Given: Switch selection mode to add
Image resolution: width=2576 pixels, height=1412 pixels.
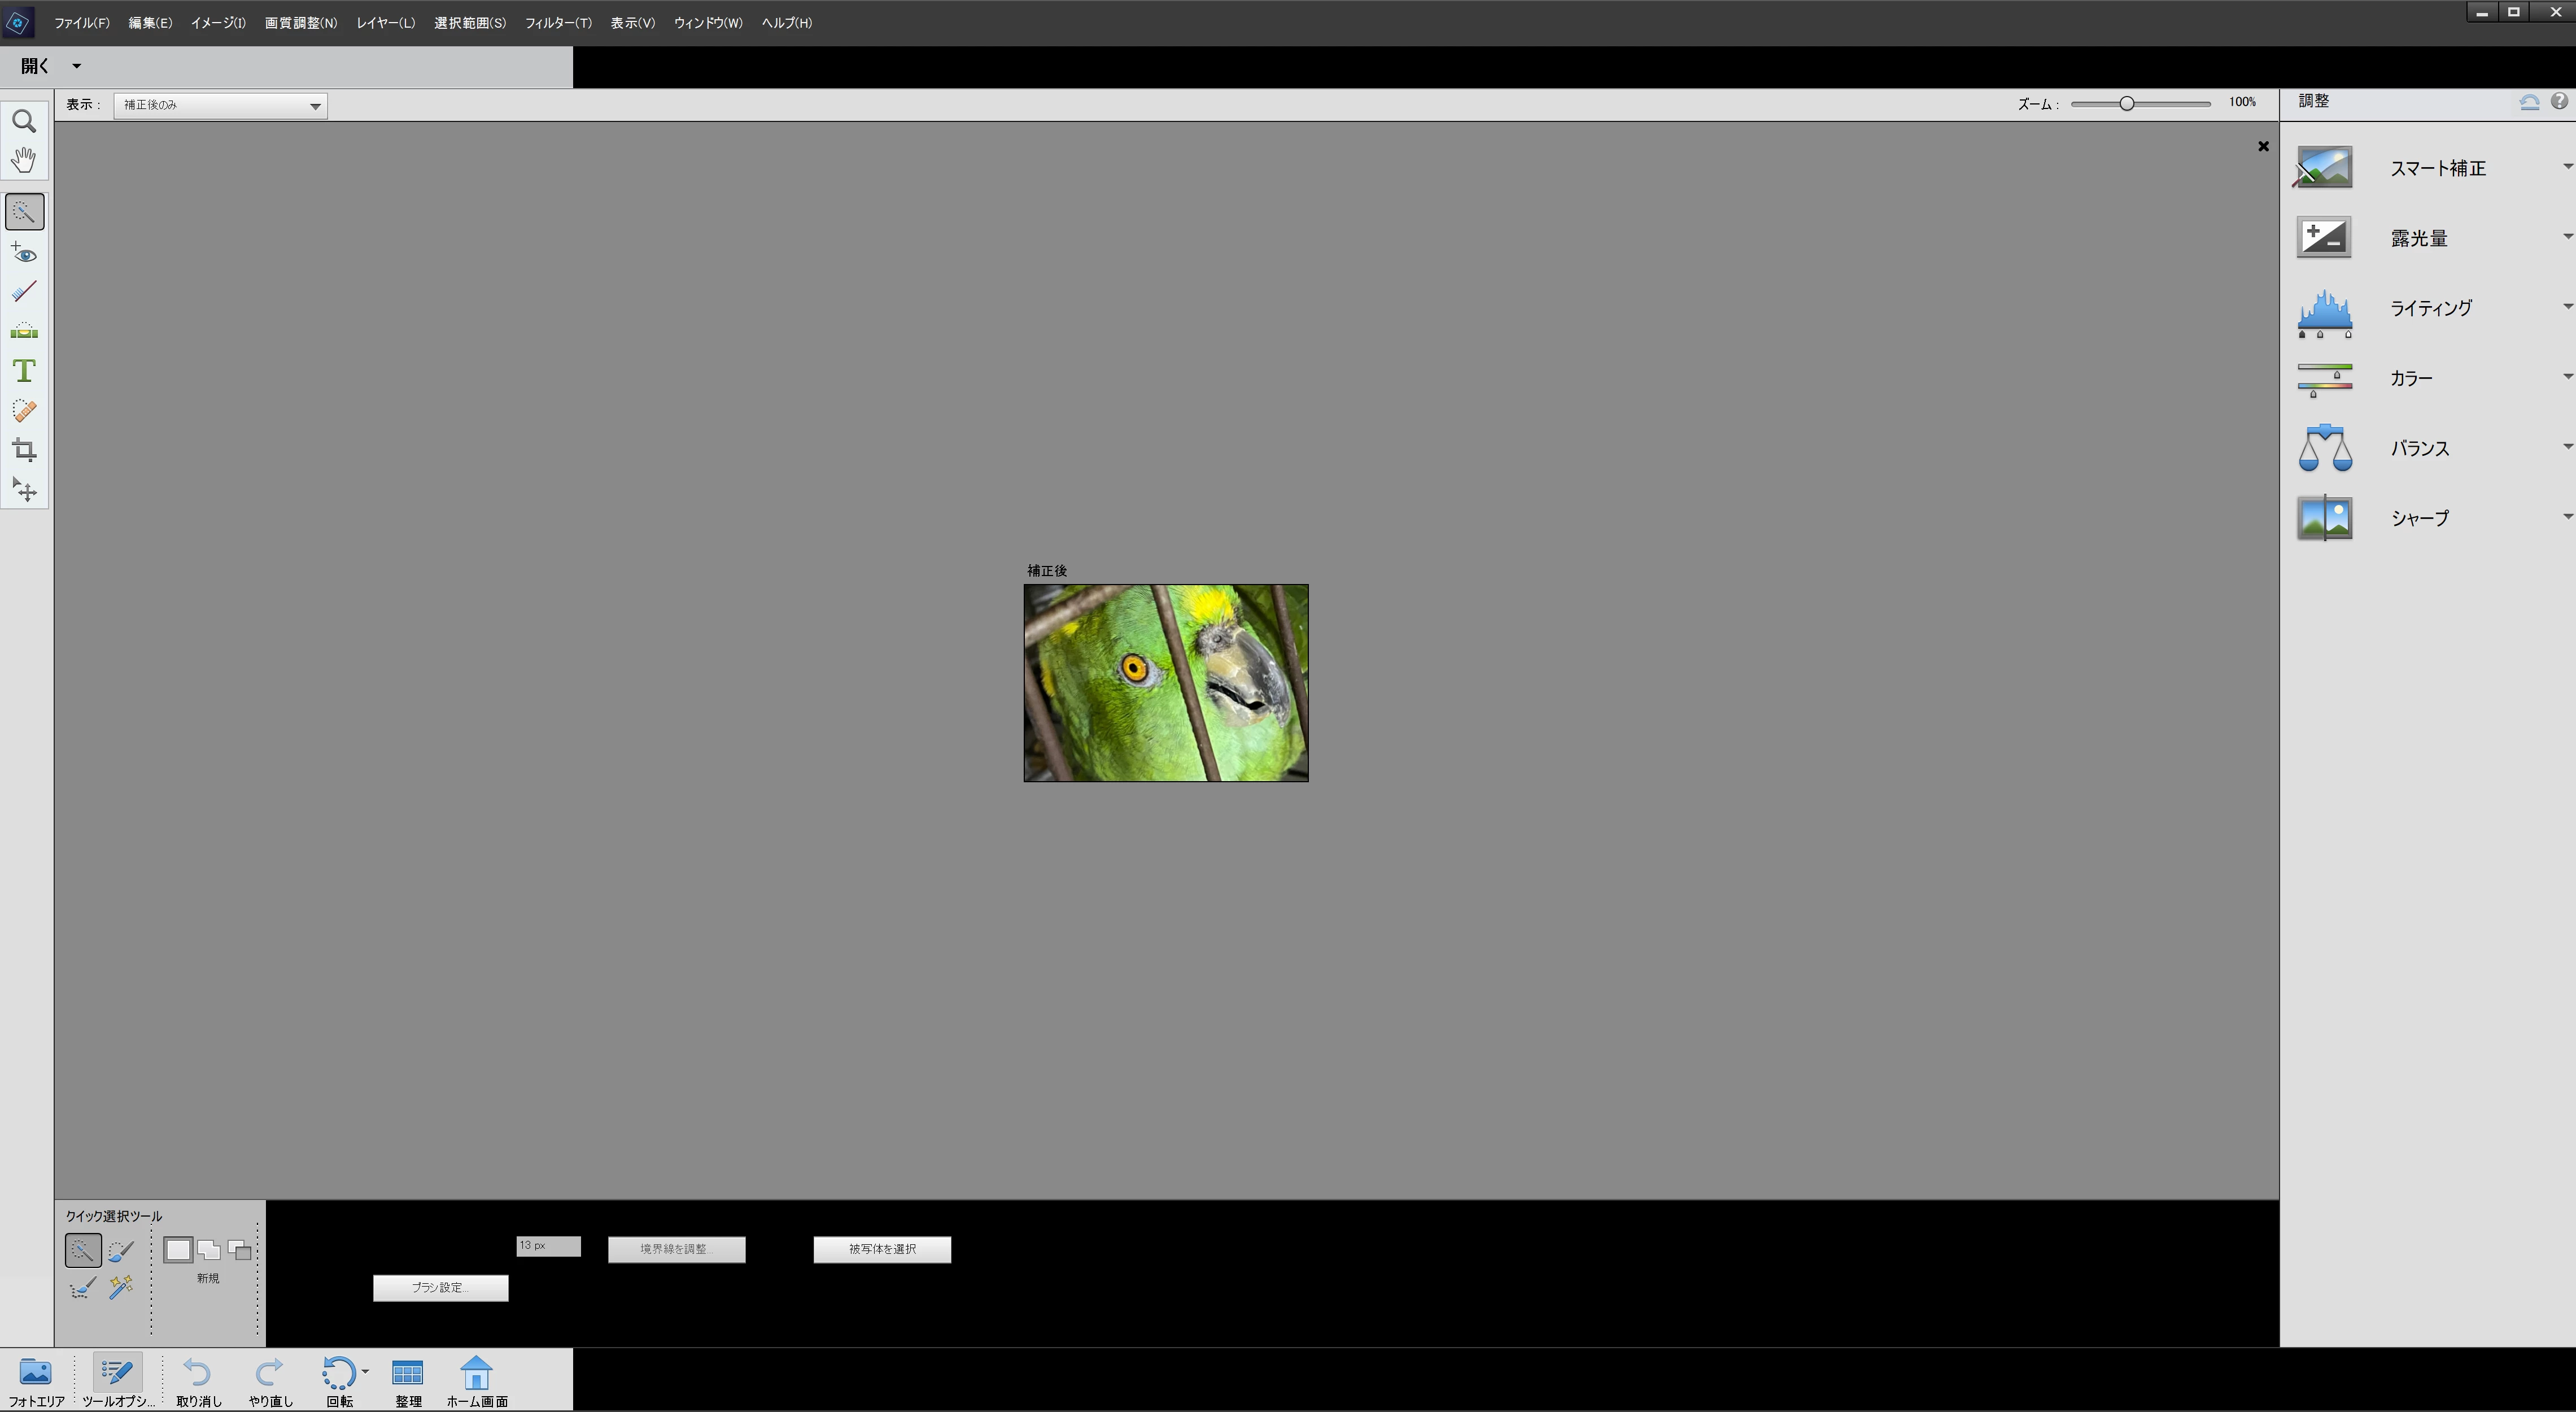Looking at the screenshot, I should point(209,1249).
